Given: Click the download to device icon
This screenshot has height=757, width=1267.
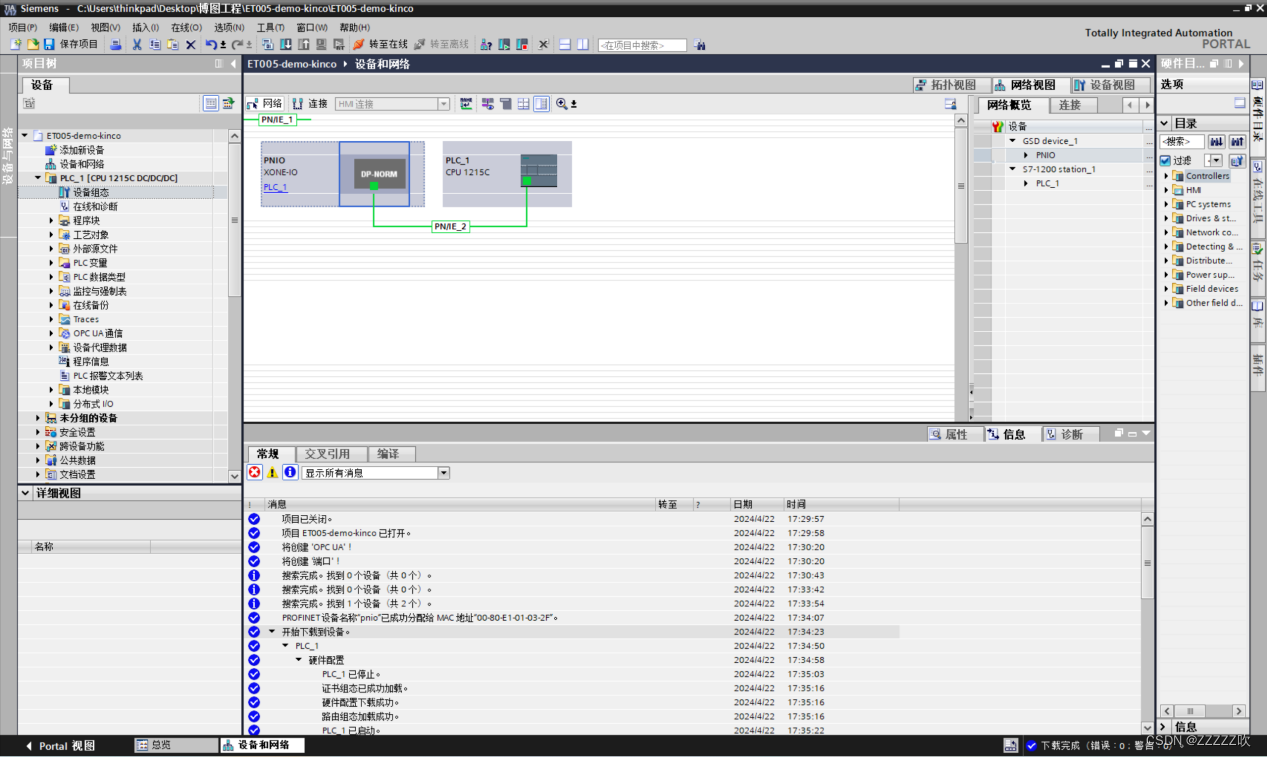Looking at the screenshot, I should click(287, 45).
